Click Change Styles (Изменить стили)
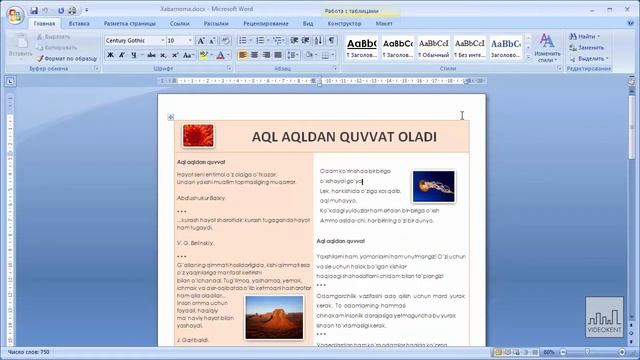Screen dimensions: 640x360 (x=547, y=48)
